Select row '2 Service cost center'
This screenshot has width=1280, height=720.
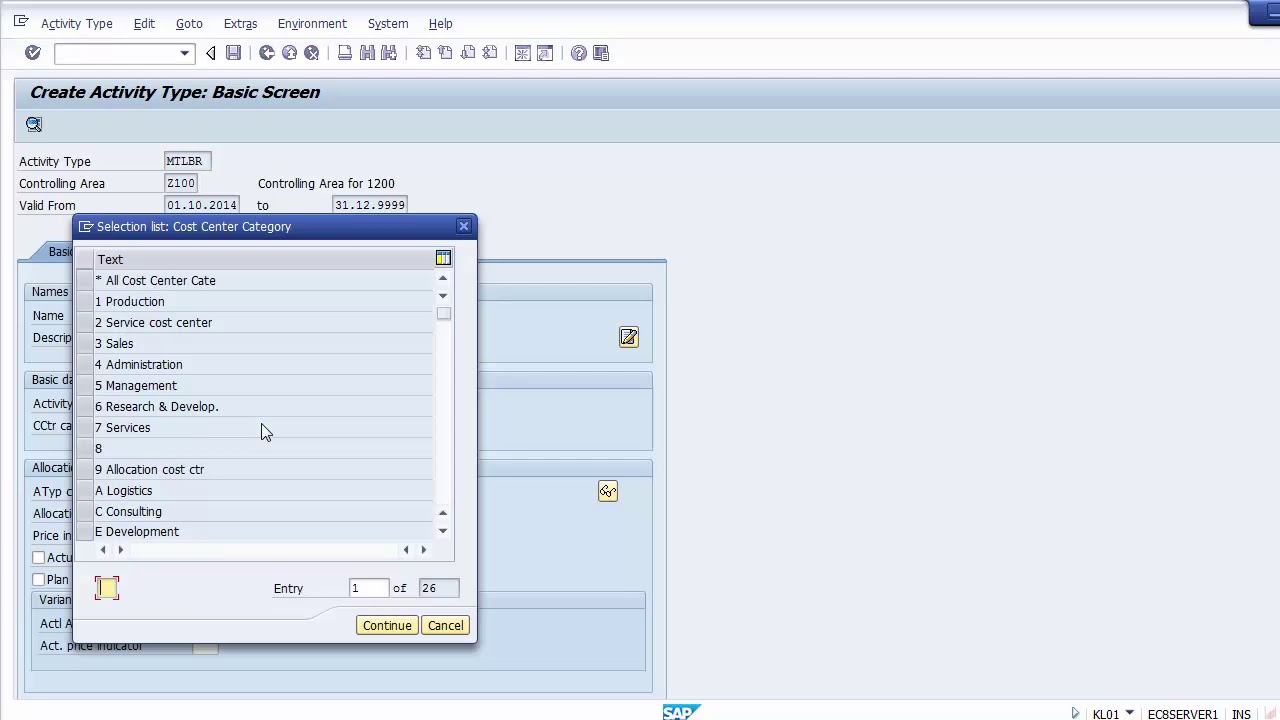click(263, 322)
